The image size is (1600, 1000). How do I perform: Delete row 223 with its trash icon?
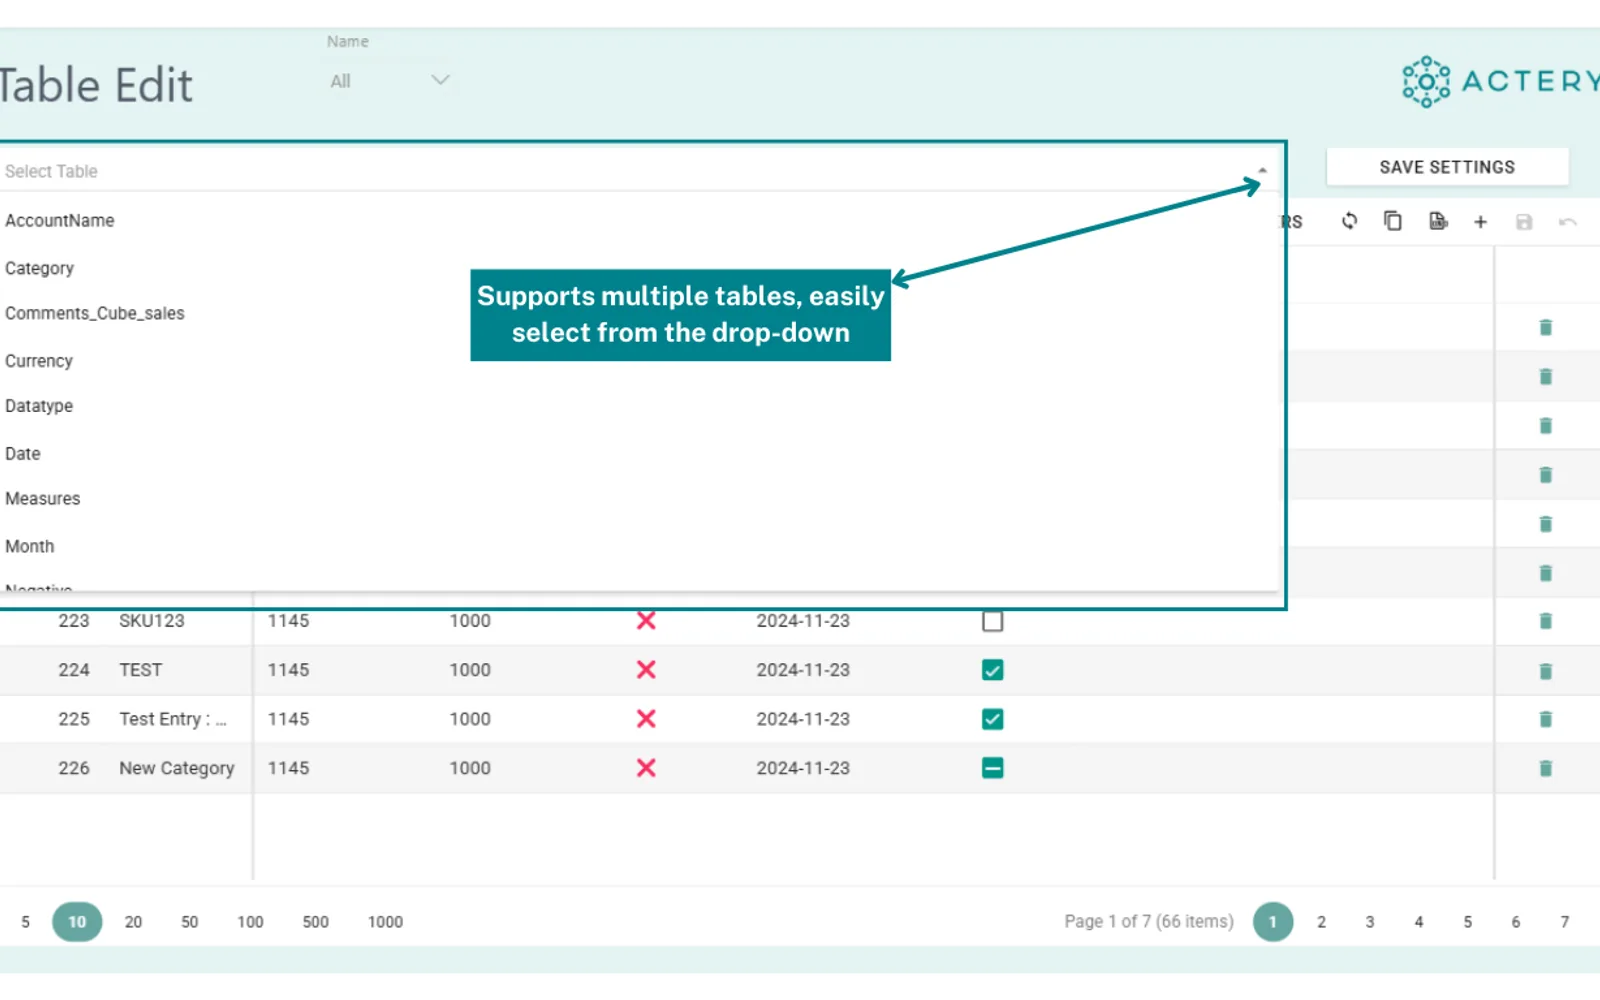click(1546, 621)
